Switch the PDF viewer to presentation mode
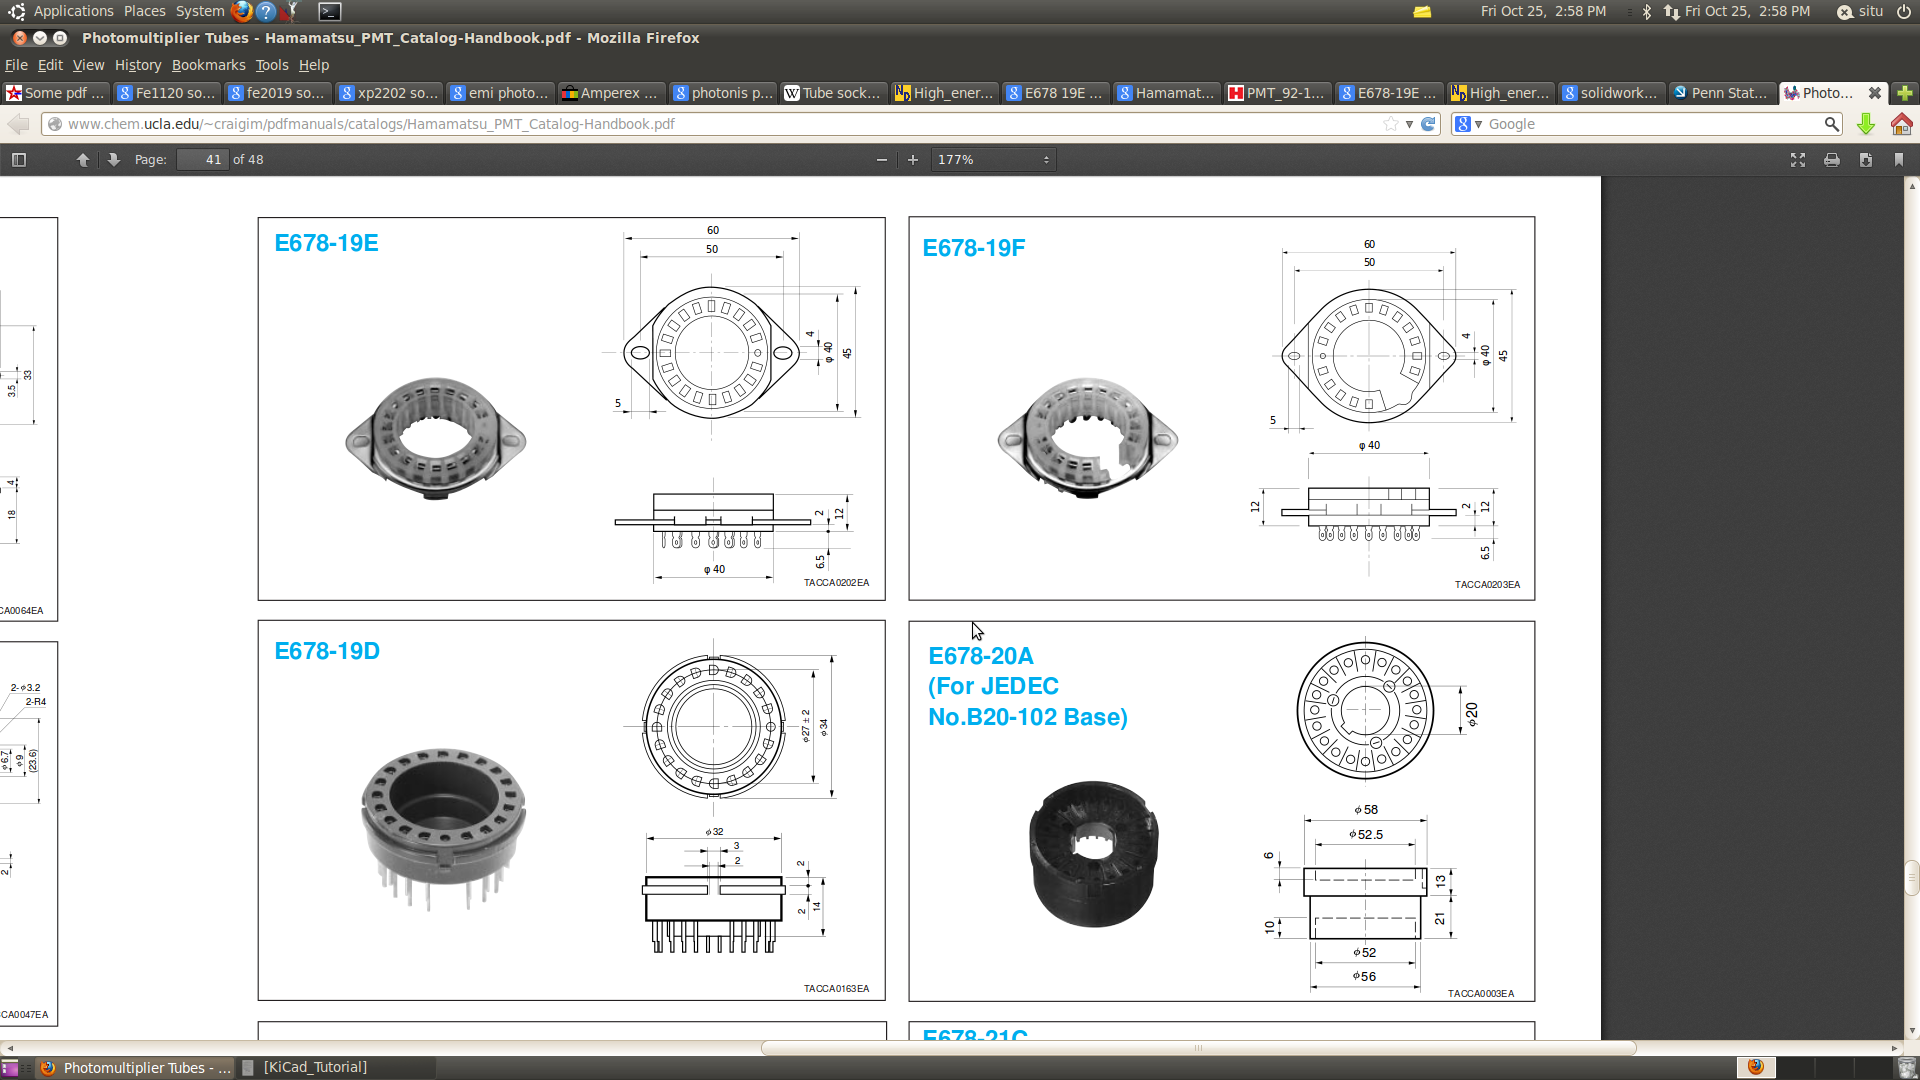This screenshot has height=1080, width=1920. tap(1797, 160)
